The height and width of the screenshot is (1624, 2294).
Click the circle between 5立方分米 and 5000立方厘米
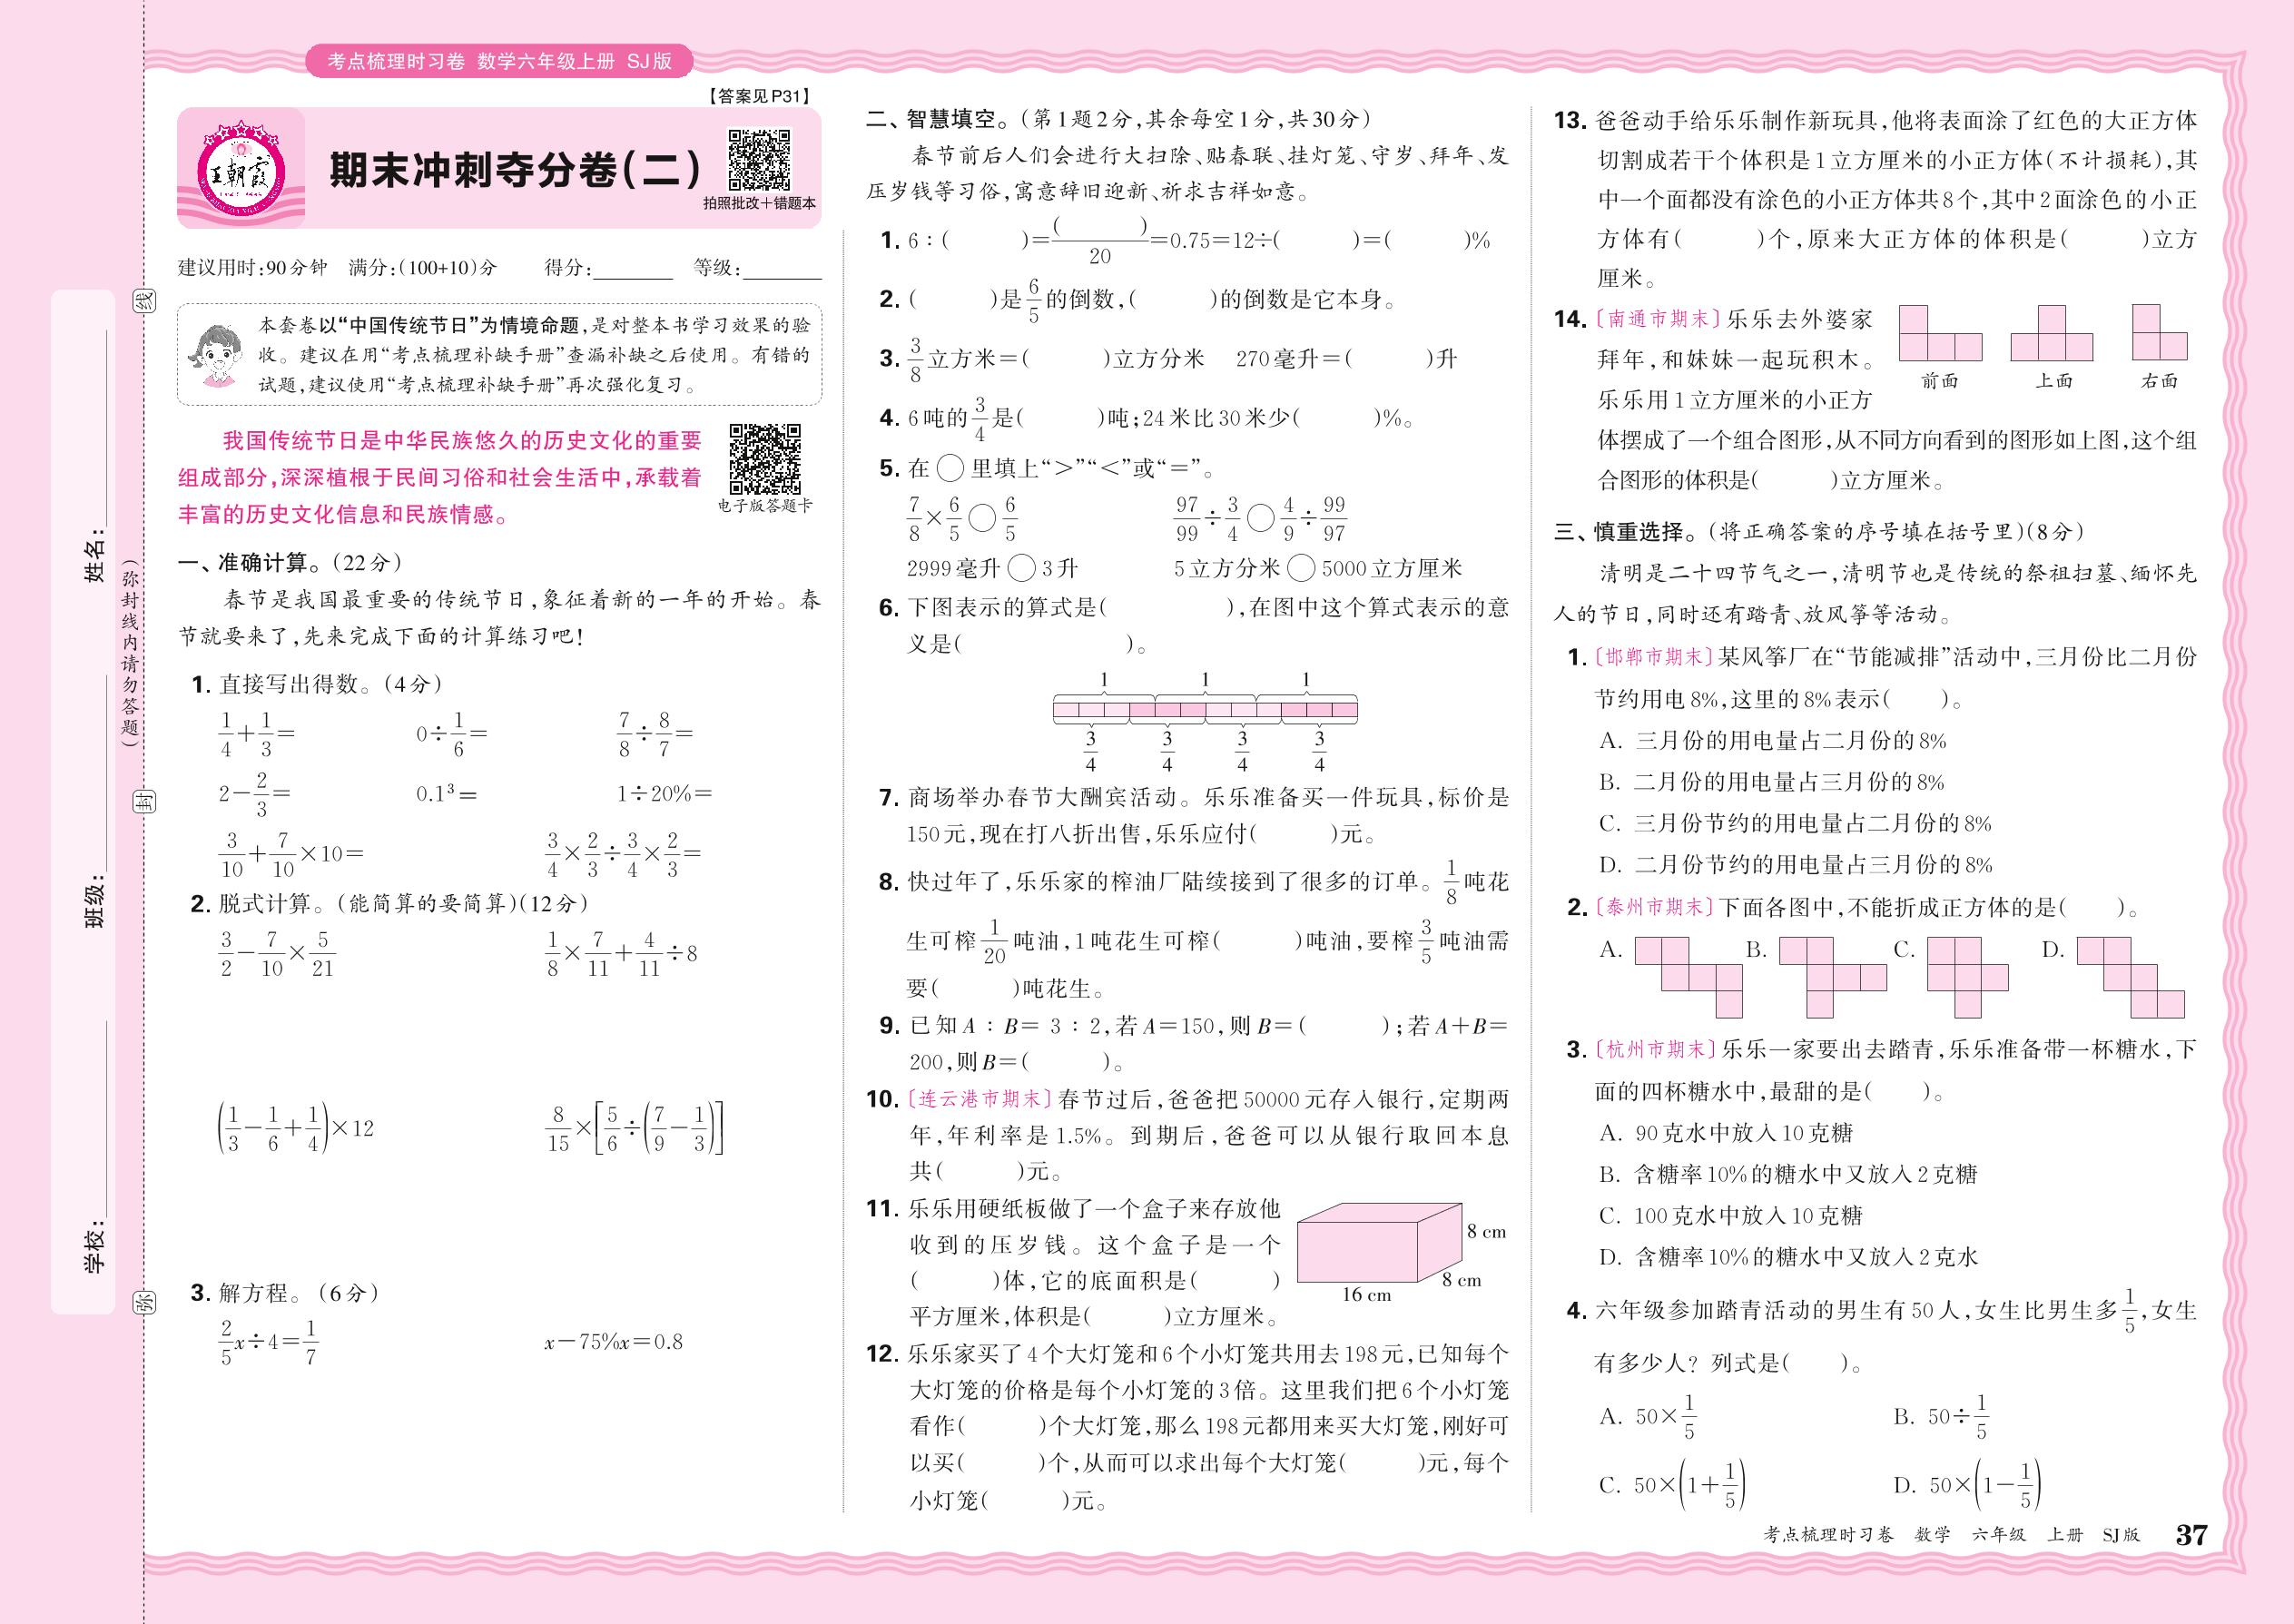[1300, 569]
